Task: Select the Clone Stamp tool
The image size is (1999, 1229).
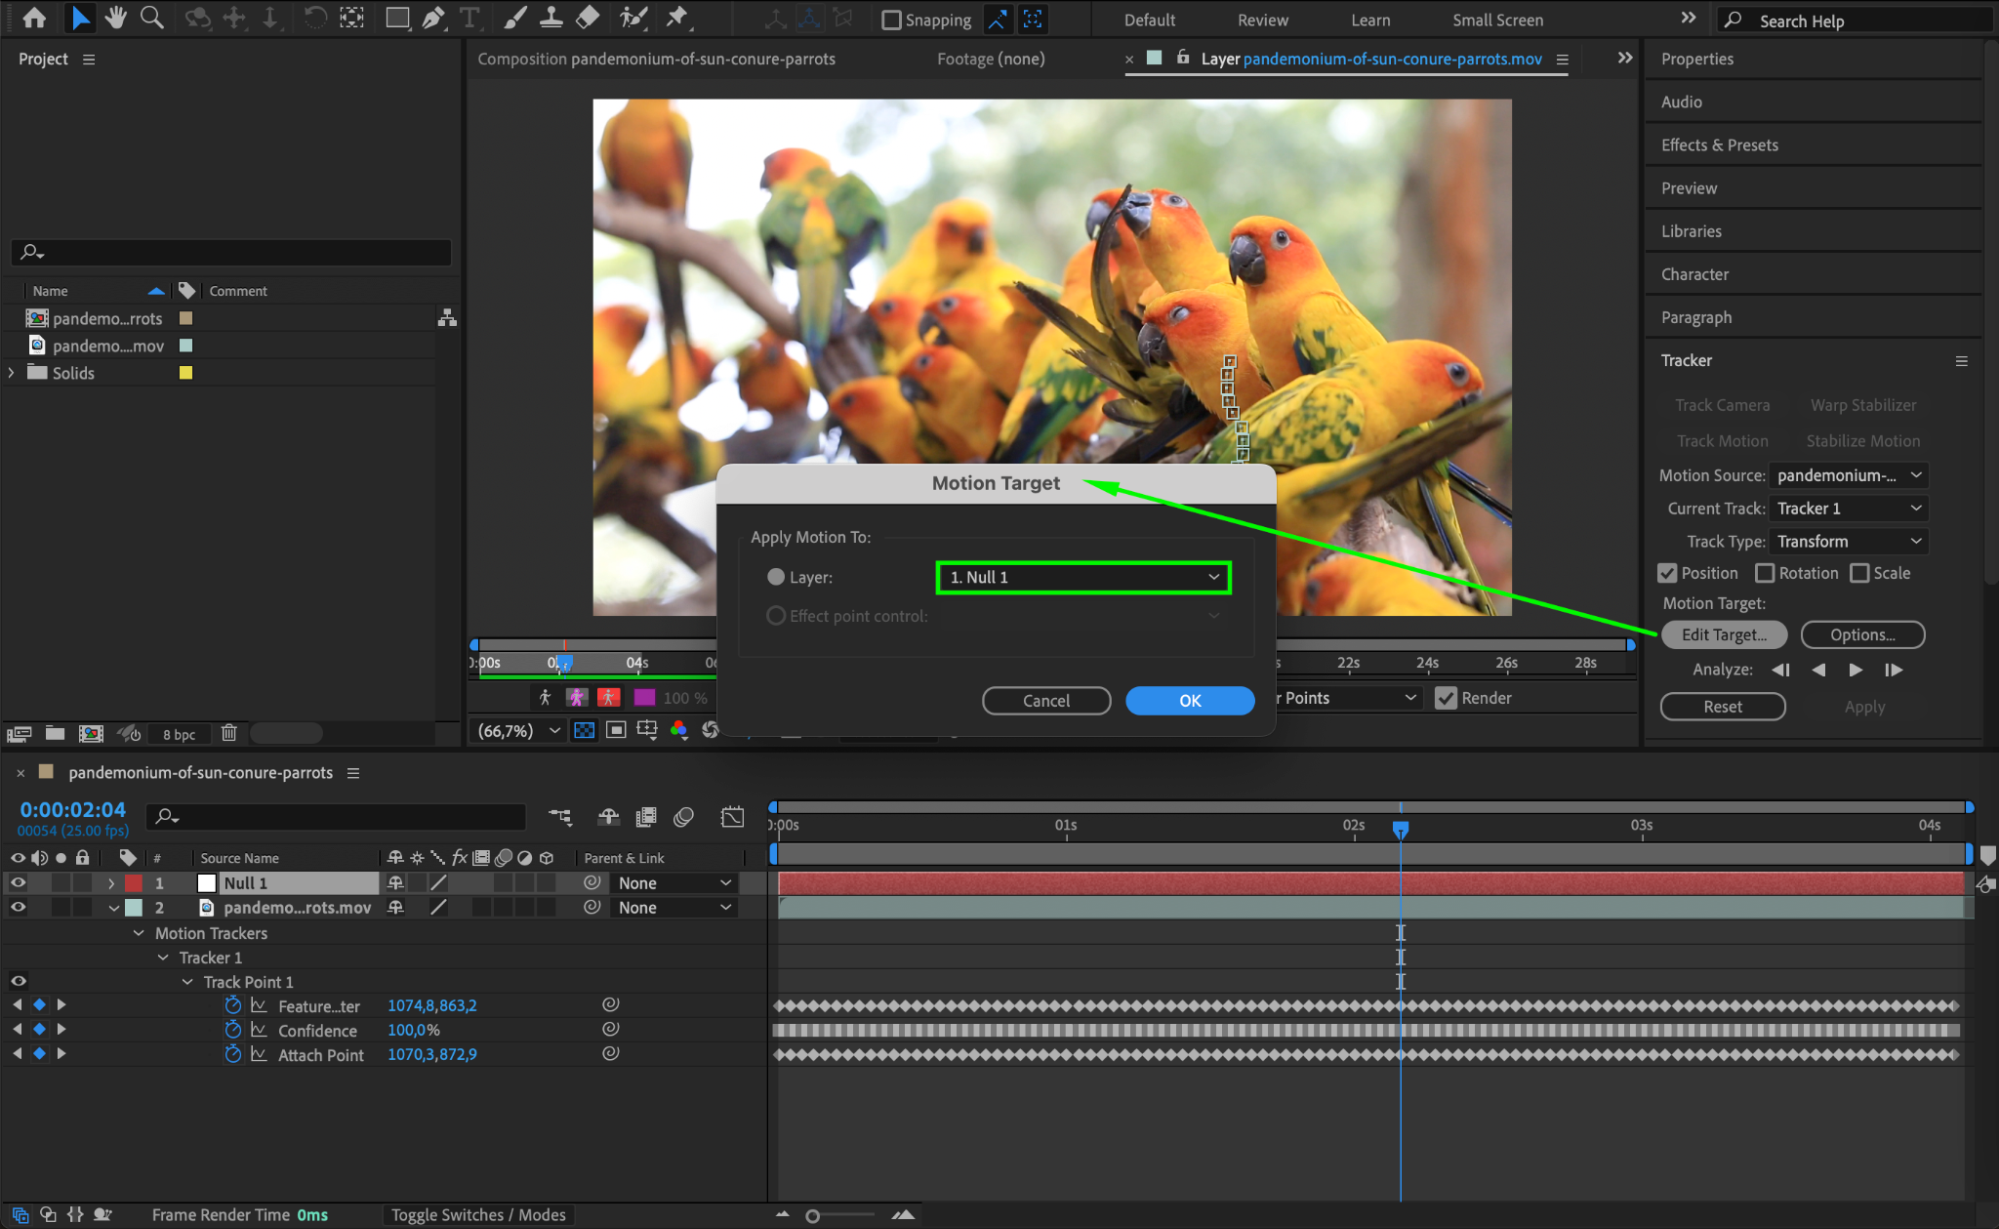Action: 551,18
